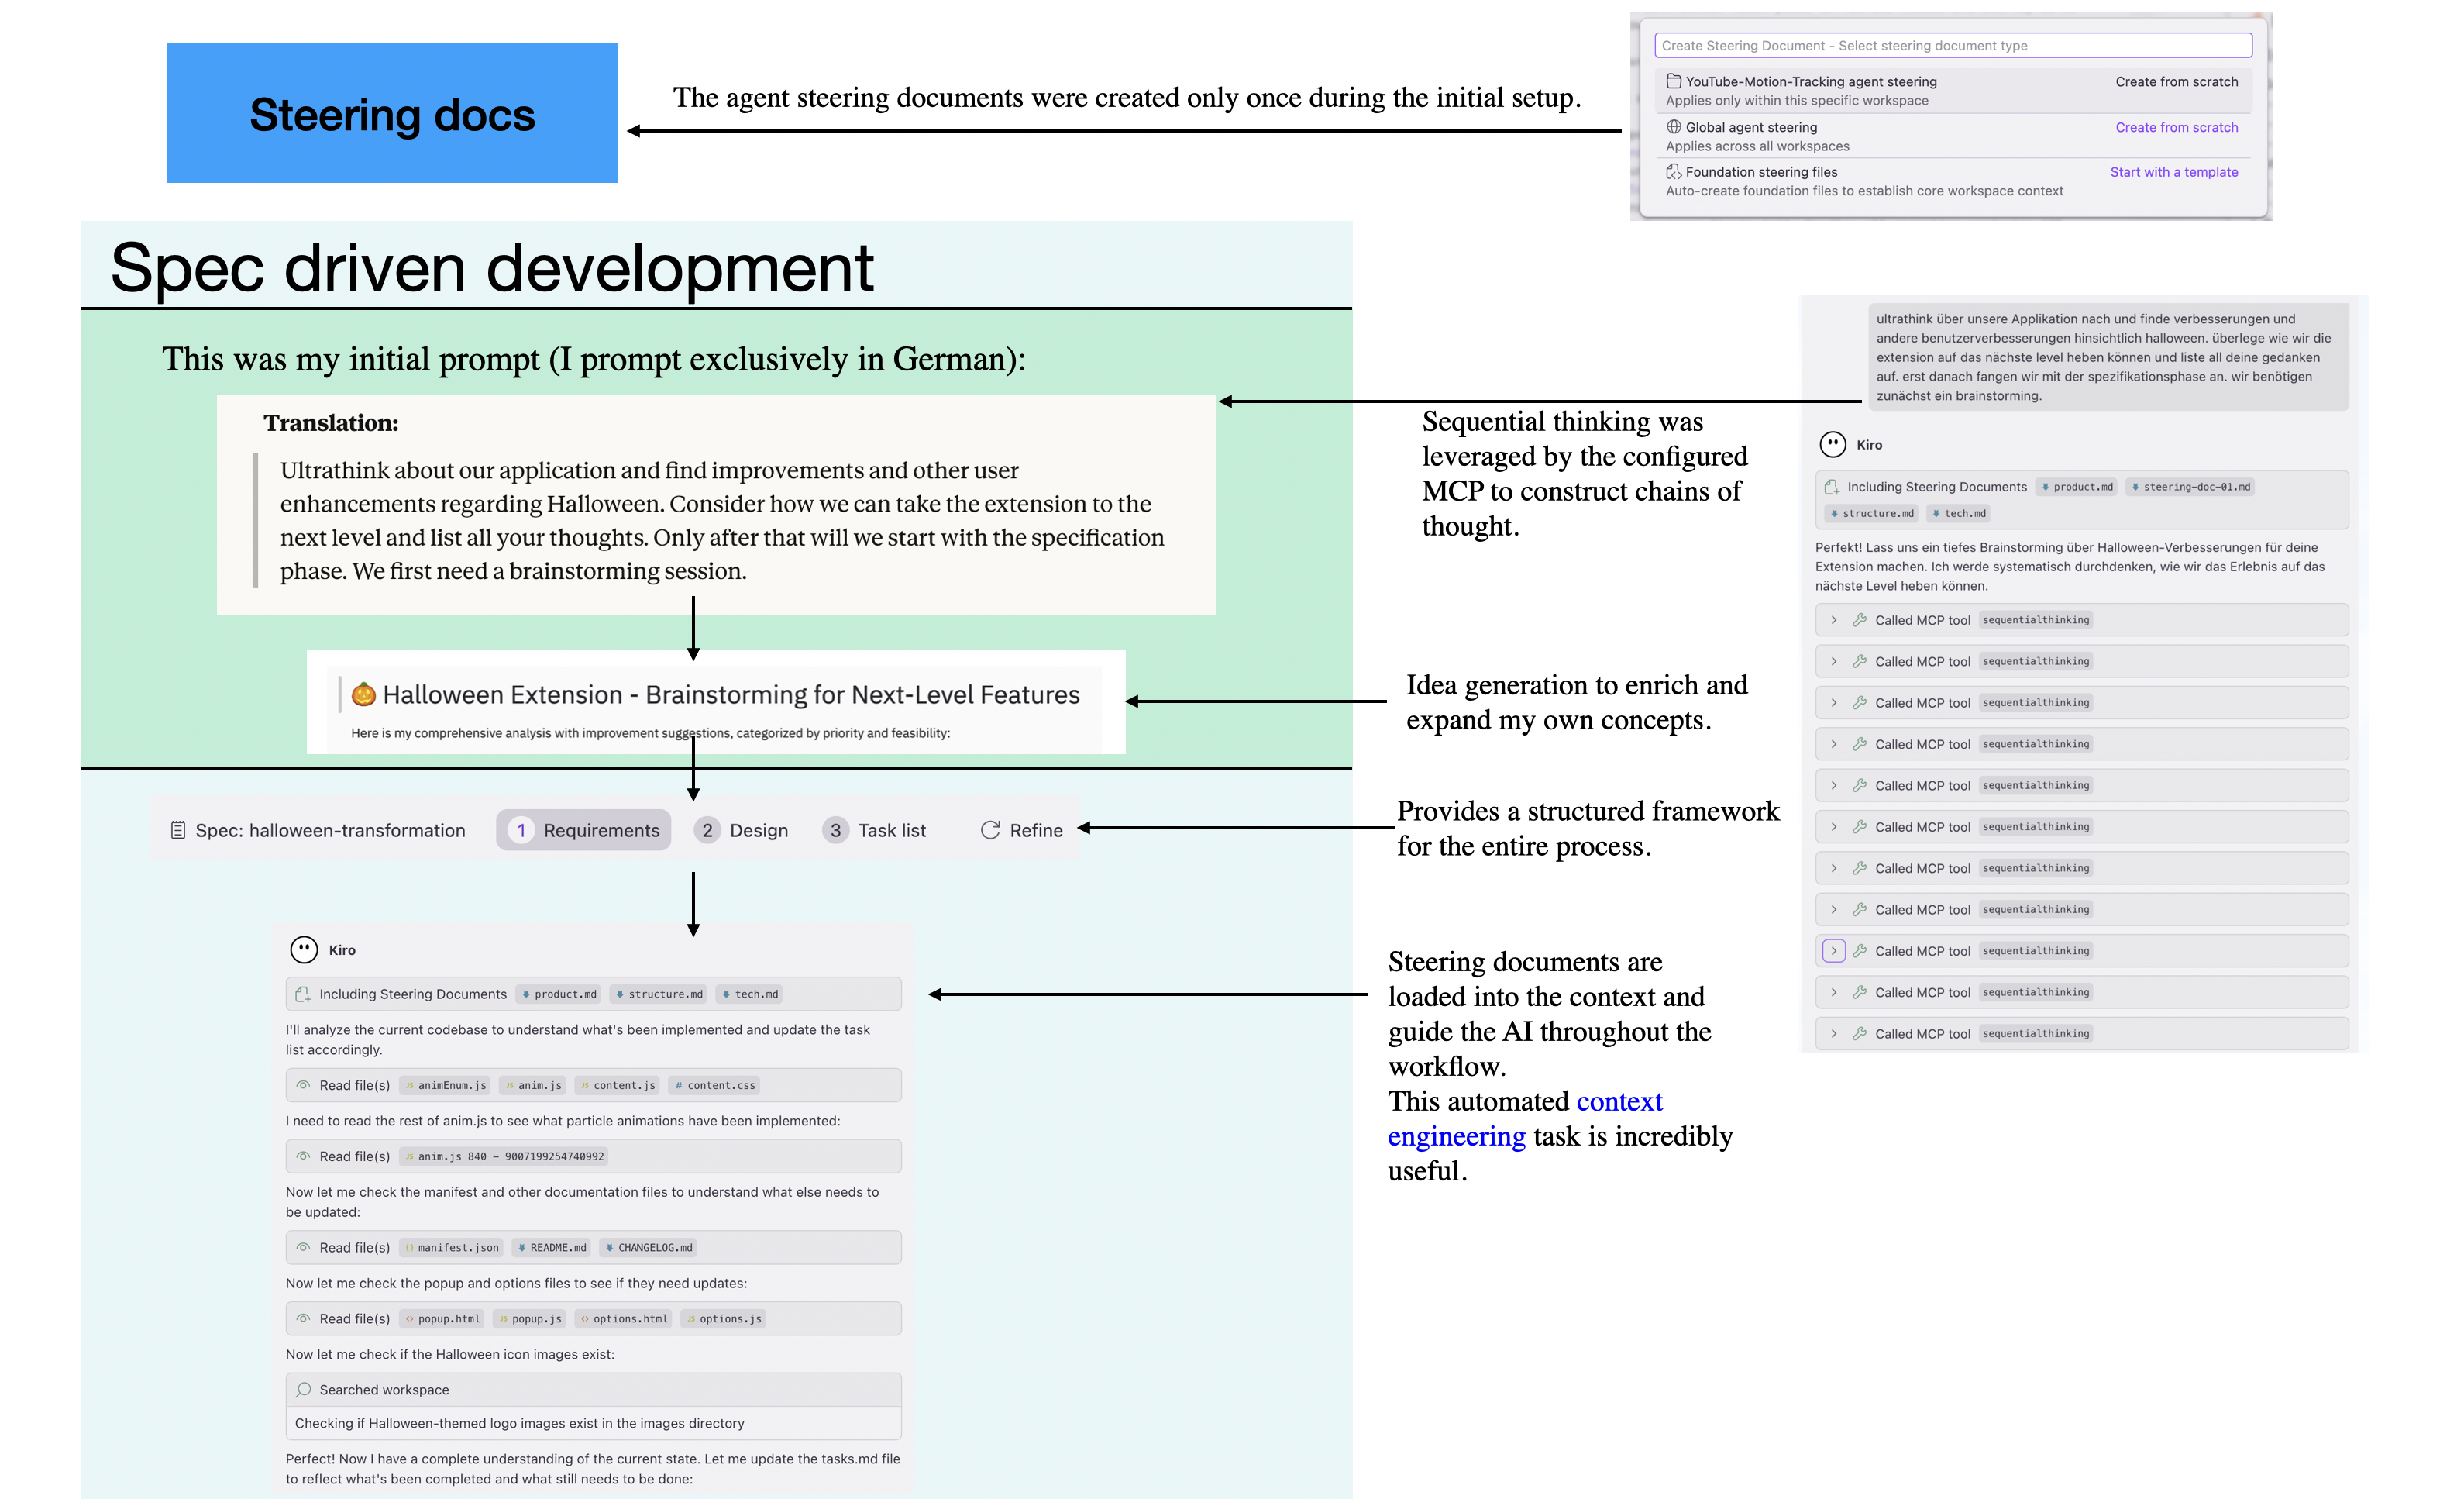Expand the first Called MCP tool sequentialthinking row
Viewport: 2464px width, 1499px height.
tap(1833, 620)
